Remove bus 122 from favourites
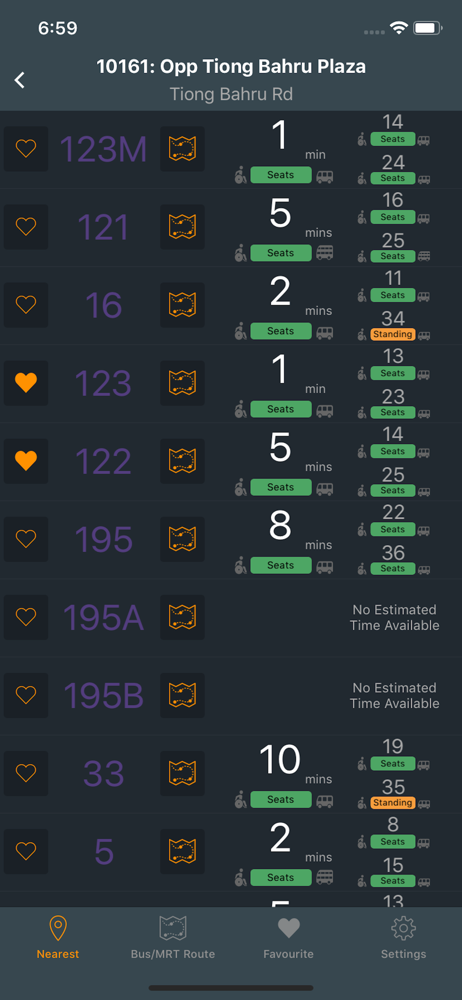This screenshot has width=462, height=1000. pyautogui.click(x=26, y=461)
